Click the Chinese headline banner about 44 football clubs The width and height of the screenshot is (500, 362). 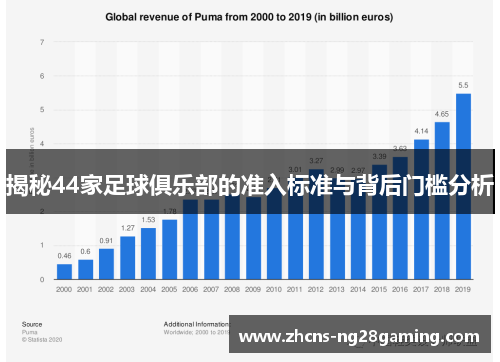pos(250,182)
